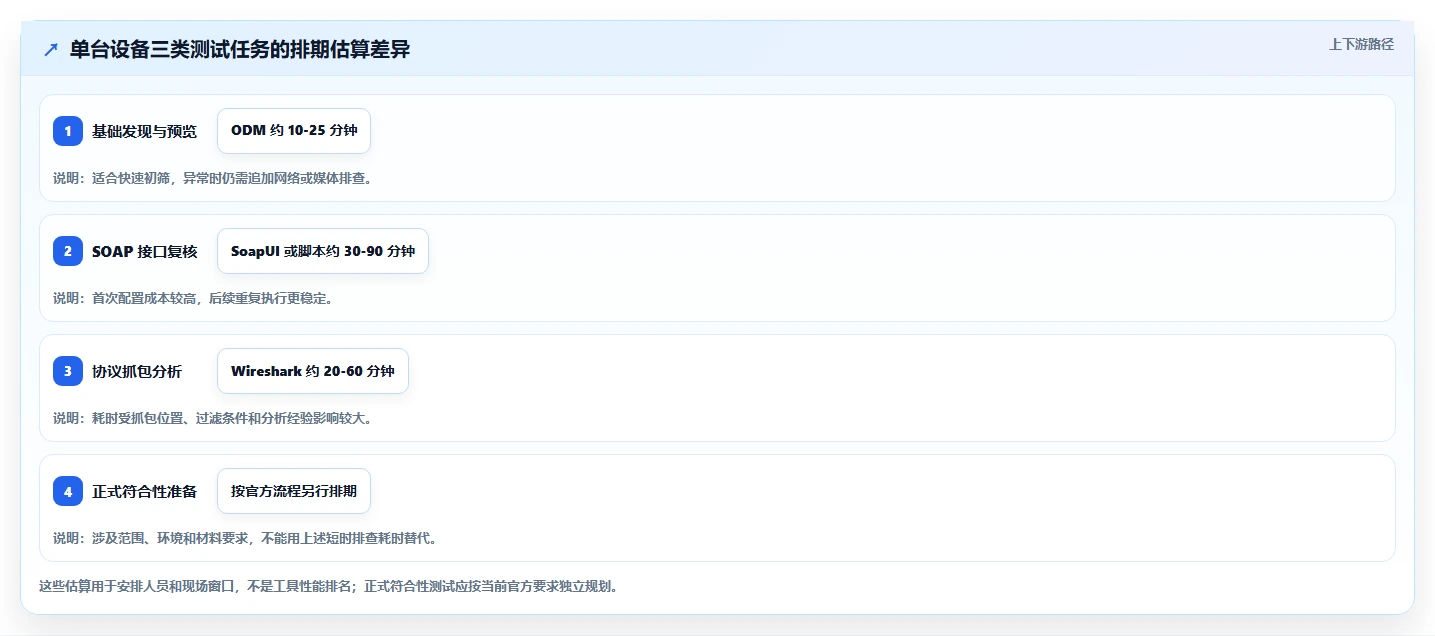Click the SOAP 接口复核 step label
1435x636 pixels.
point(145,251)
